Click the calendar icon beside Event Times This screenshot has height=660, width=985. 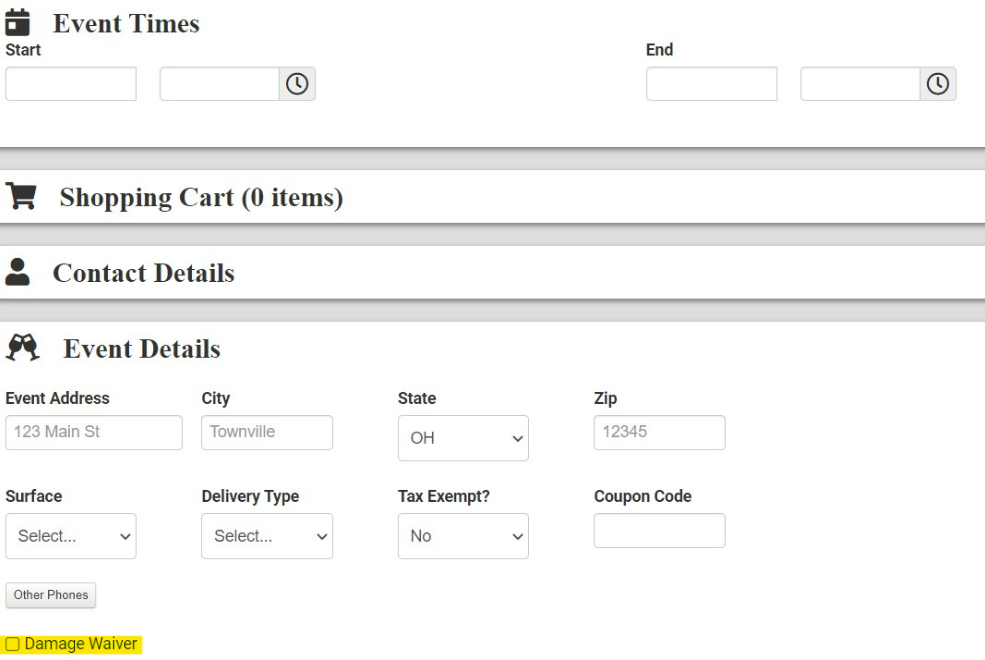click(x=18, y=22)
